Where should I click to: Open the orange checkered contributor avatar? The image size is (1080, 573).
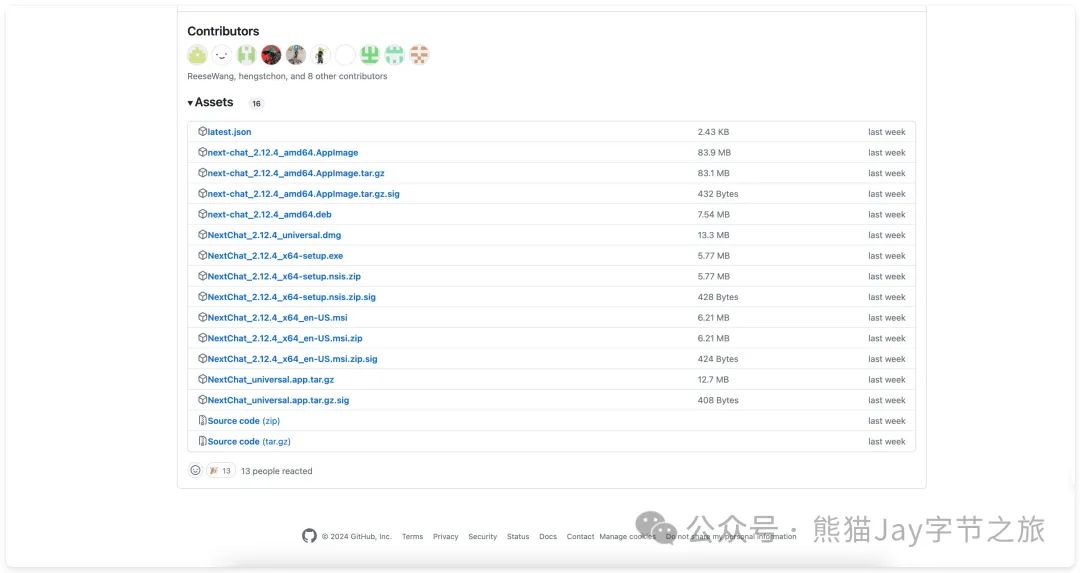tap(419, 55)
